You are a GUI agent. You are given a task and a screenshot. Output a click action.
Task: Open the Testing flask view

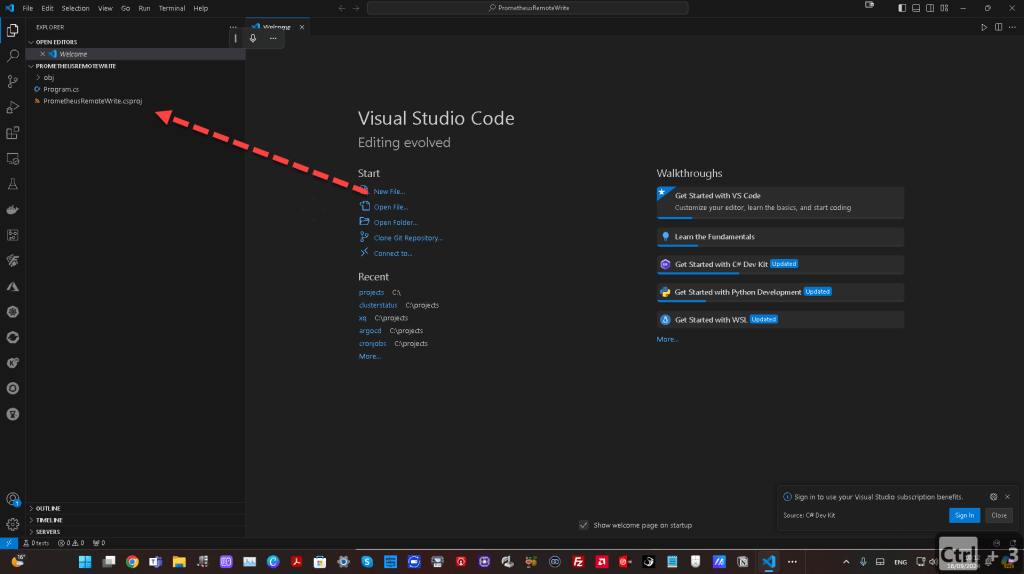(x=12, y=184)
